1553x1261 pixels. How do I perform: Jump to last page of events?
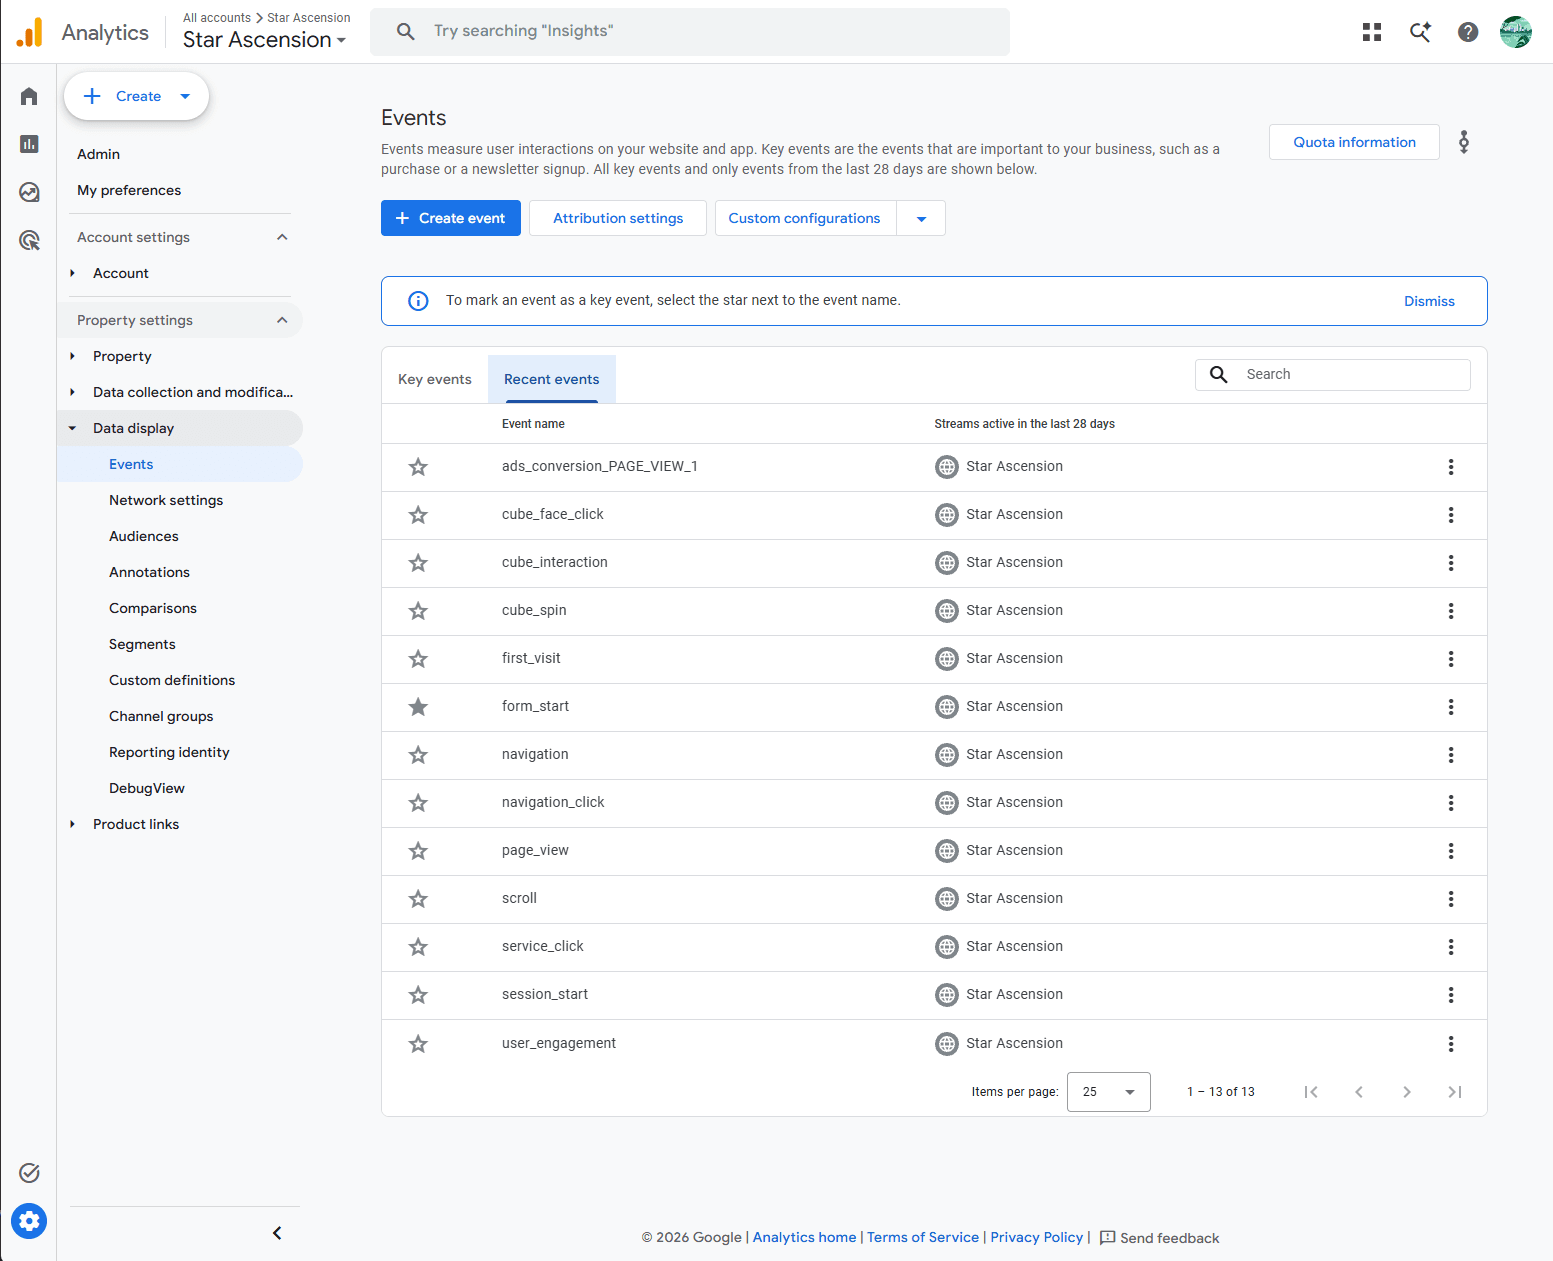pyautogui.click(x=1455, y=1092)
